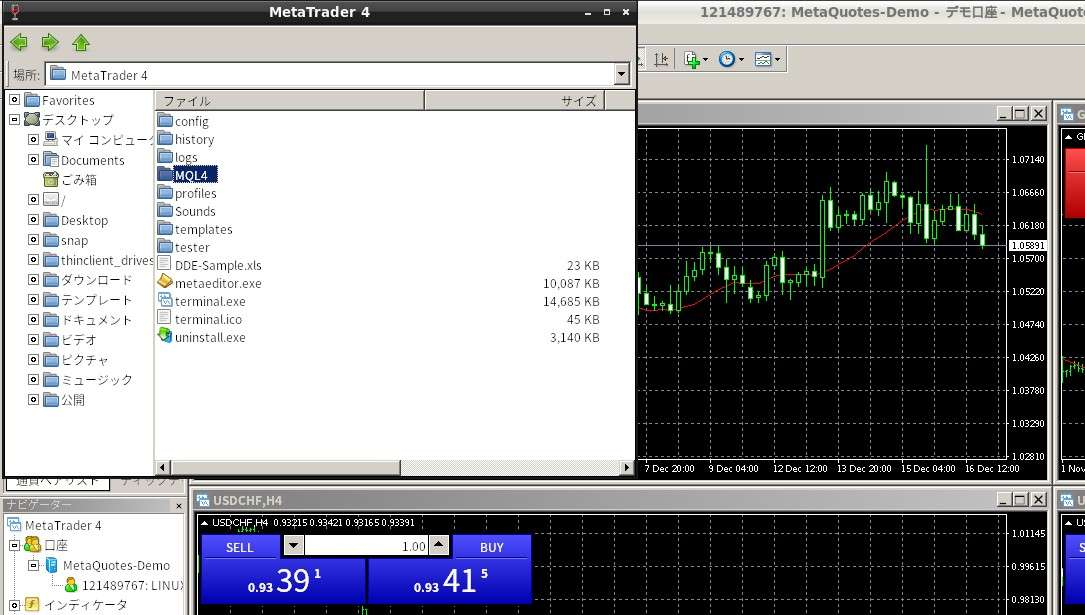The width and height of the screenshot is (1085, 615).
Task: Open the volume dropdown arrow beside SELL
Action: point(293,546)
